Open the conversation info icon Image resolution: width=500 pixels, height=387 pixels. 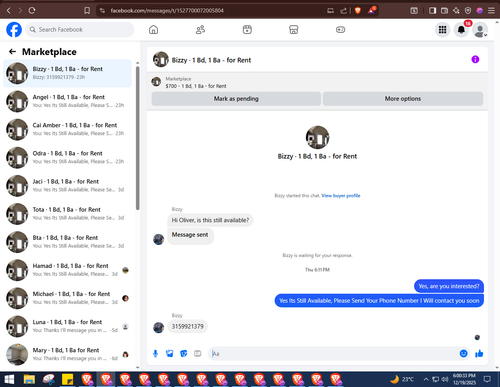point(475,59)
